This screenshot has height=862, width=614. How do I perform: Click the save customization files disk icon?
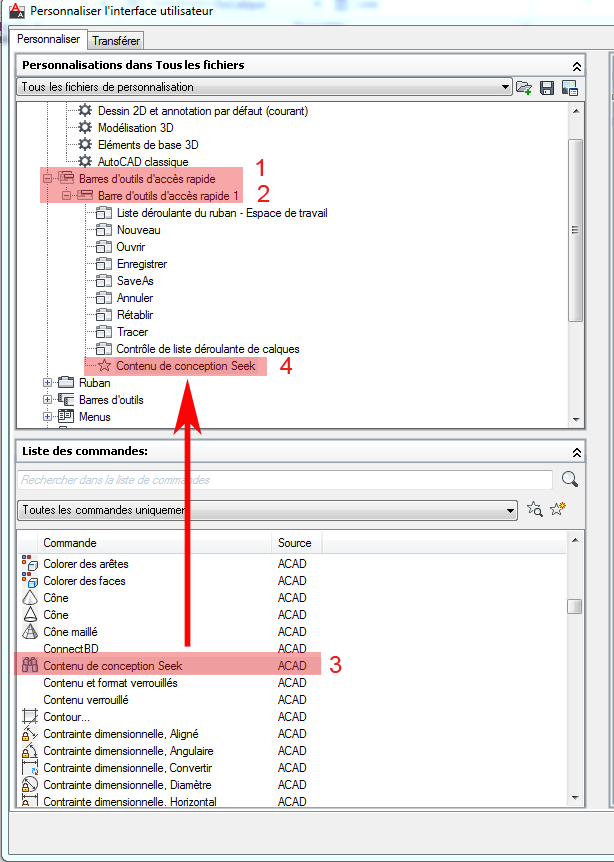tap(547, 88)
